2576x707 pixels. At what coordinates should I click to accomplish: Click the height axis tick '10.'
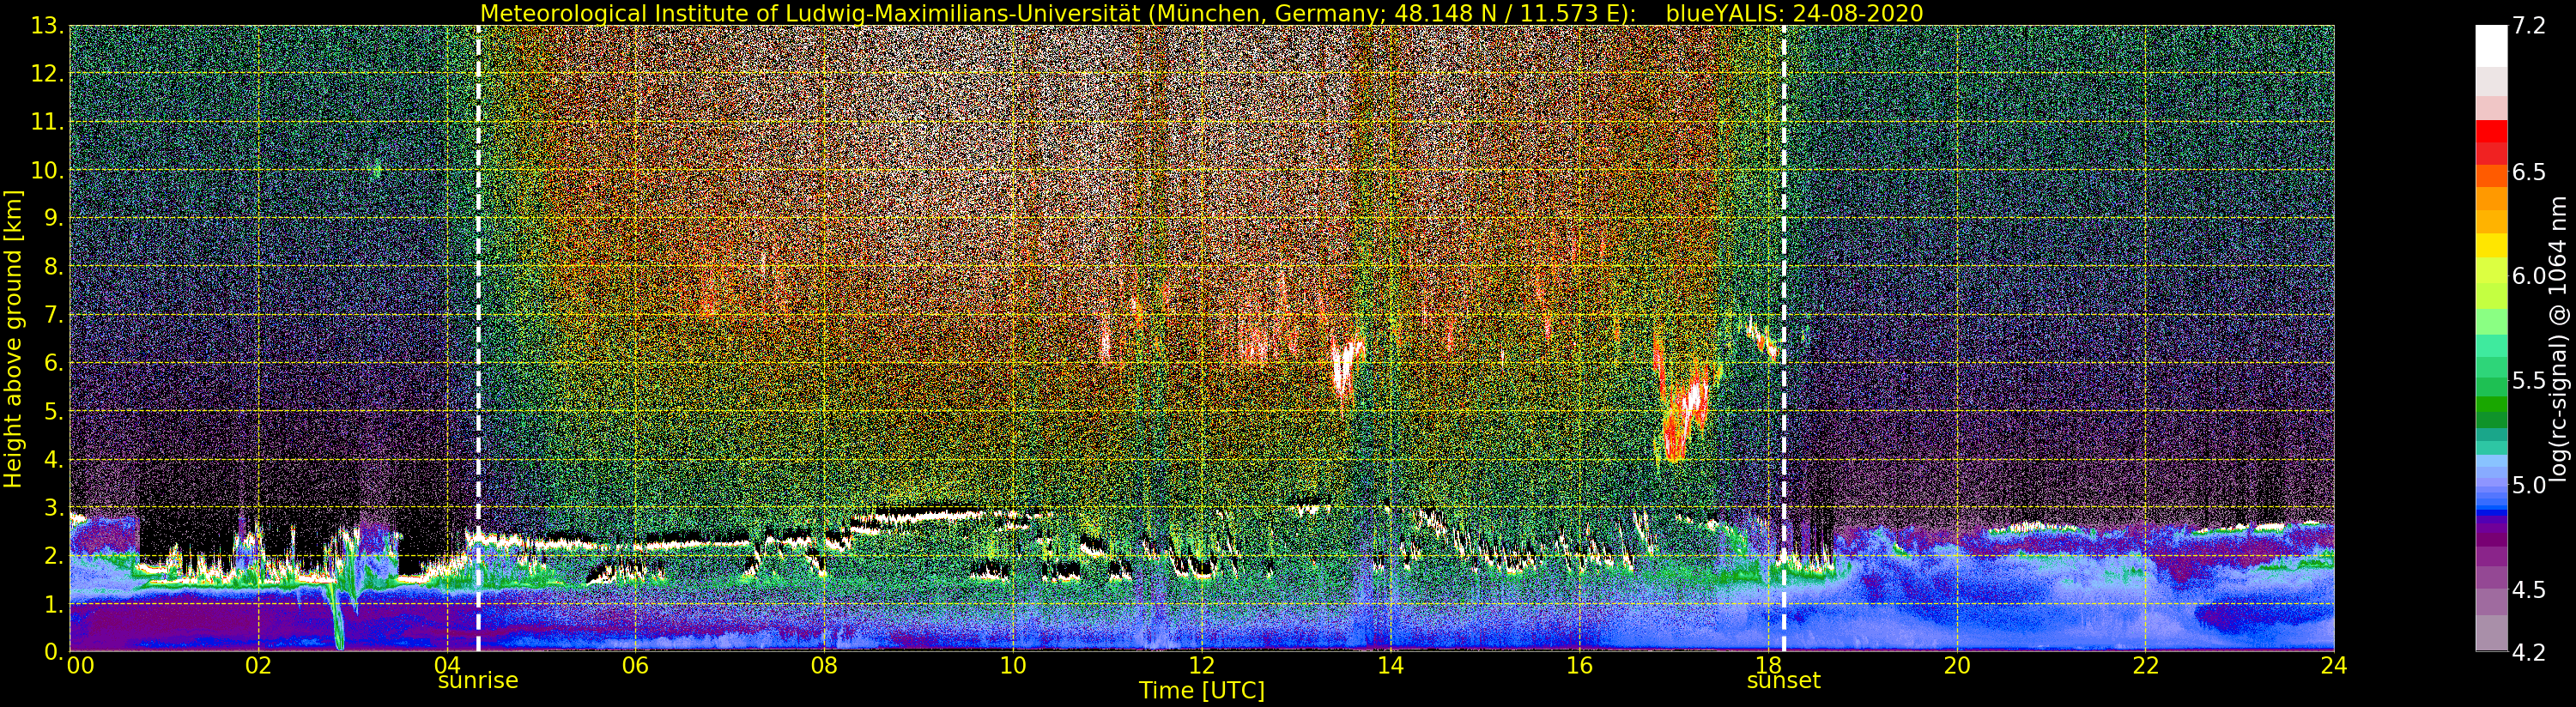49,170
